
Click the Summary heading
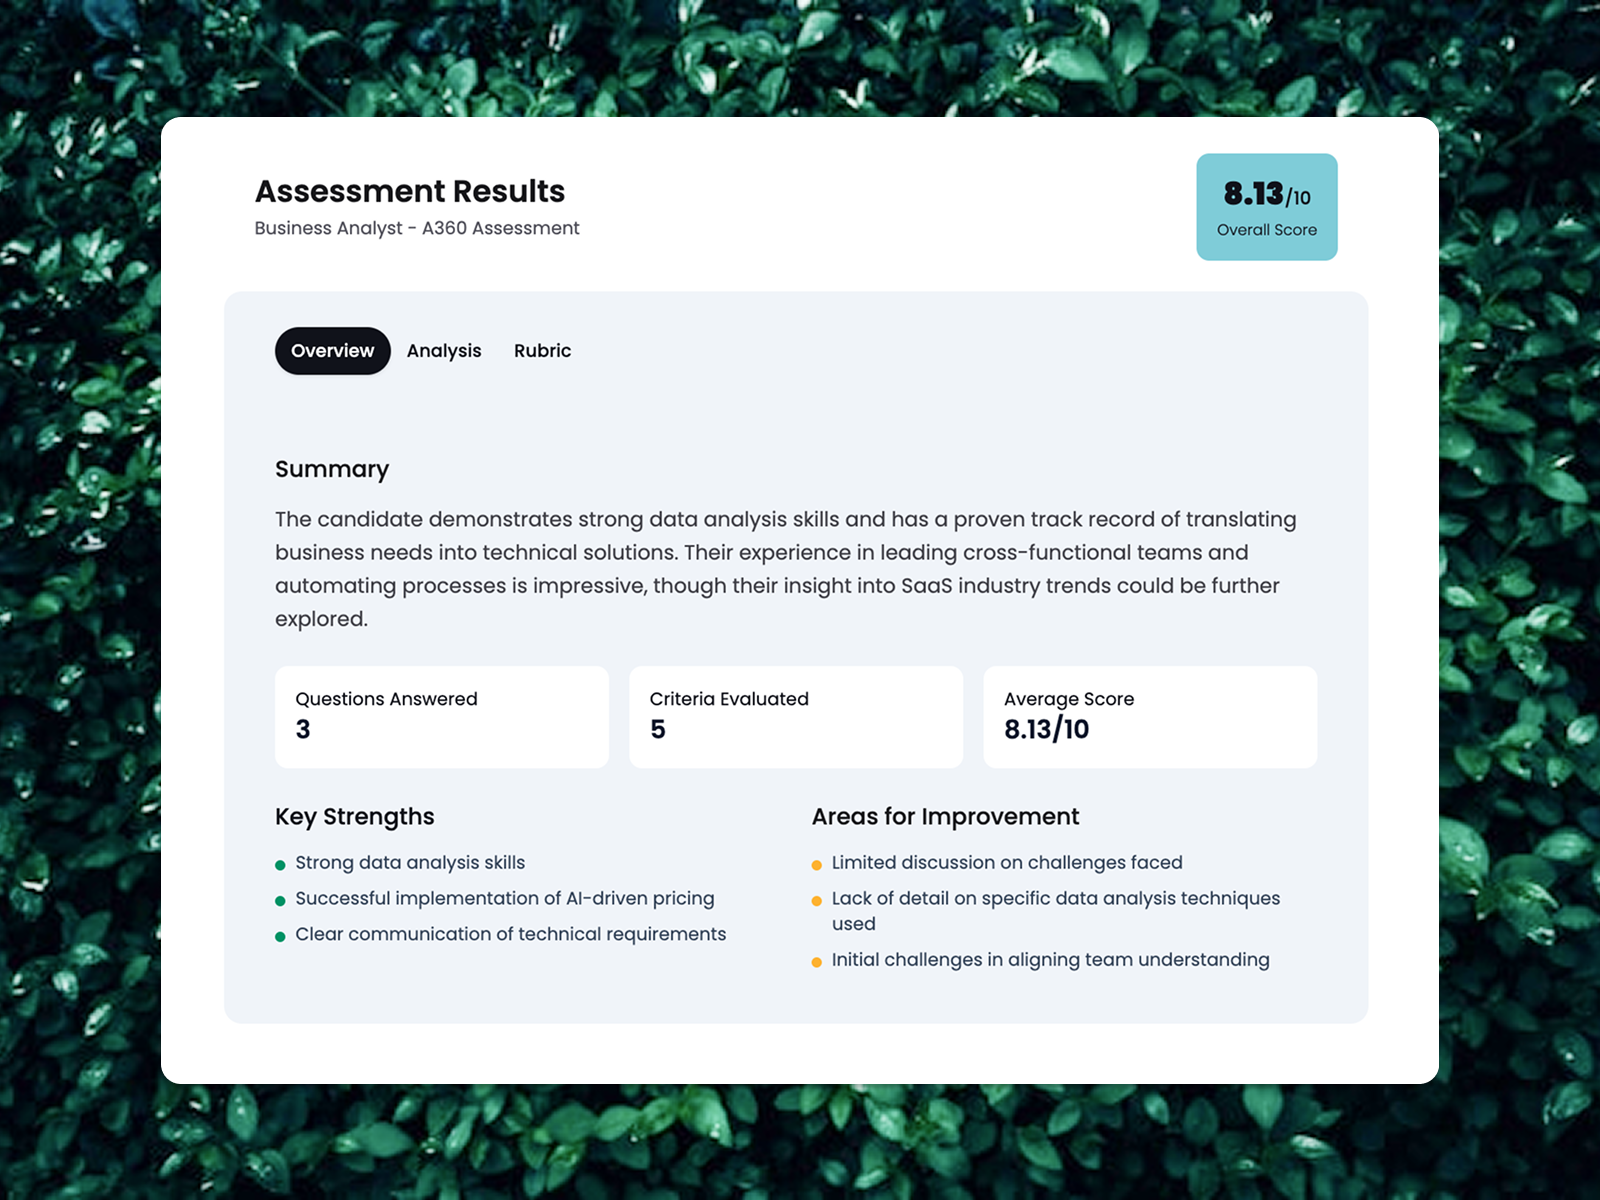click(x=332, y=469)
